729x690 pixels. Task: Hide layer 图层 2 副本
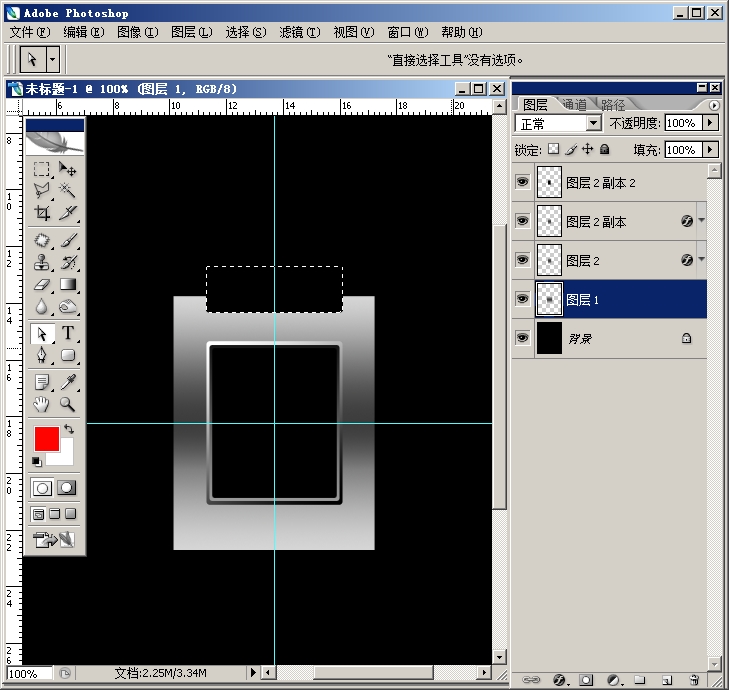(x=523, y=221)
